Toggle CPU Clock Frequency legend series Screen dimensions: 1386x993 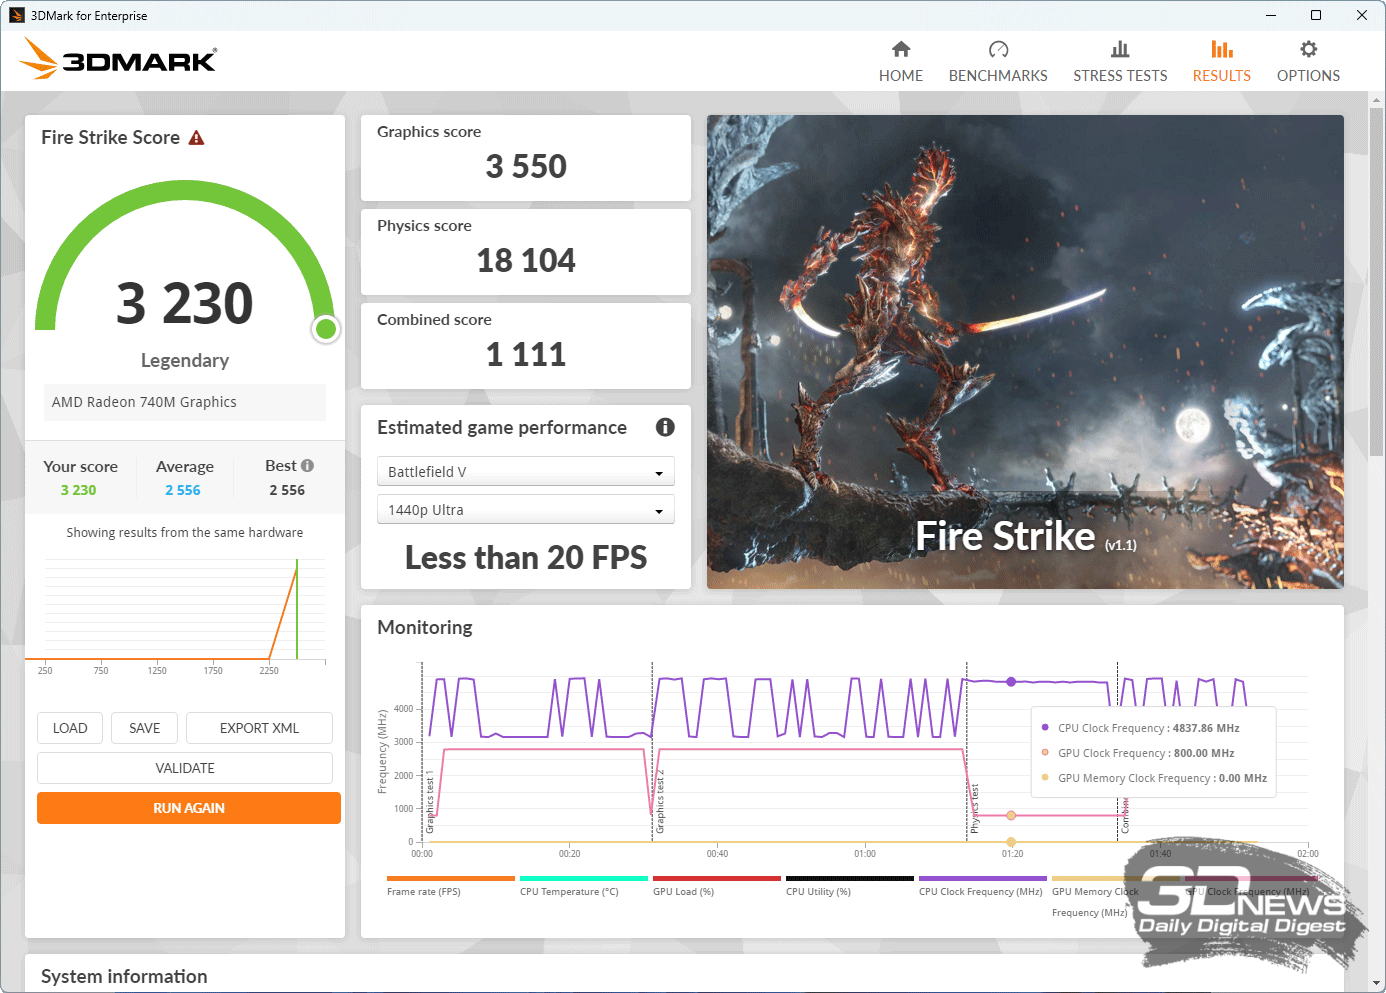[x=980, y=891]
